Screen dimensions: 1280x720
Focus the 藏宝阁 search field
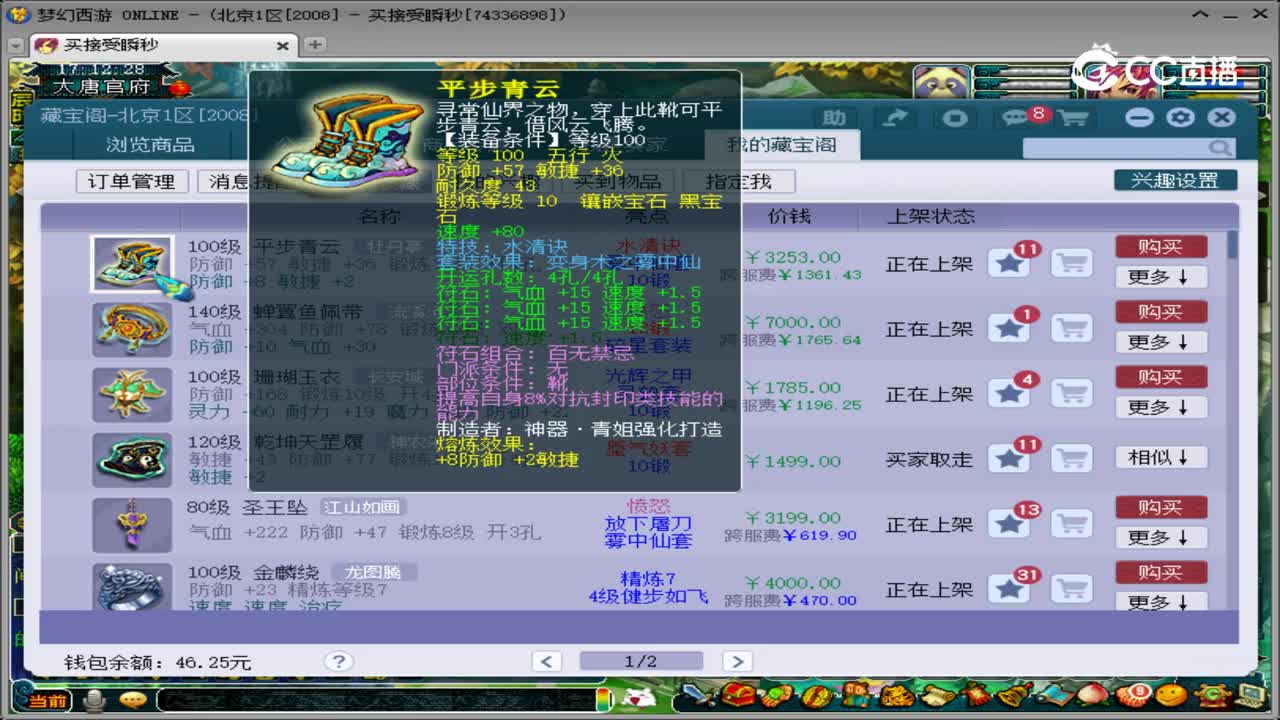pos(1116,148)
